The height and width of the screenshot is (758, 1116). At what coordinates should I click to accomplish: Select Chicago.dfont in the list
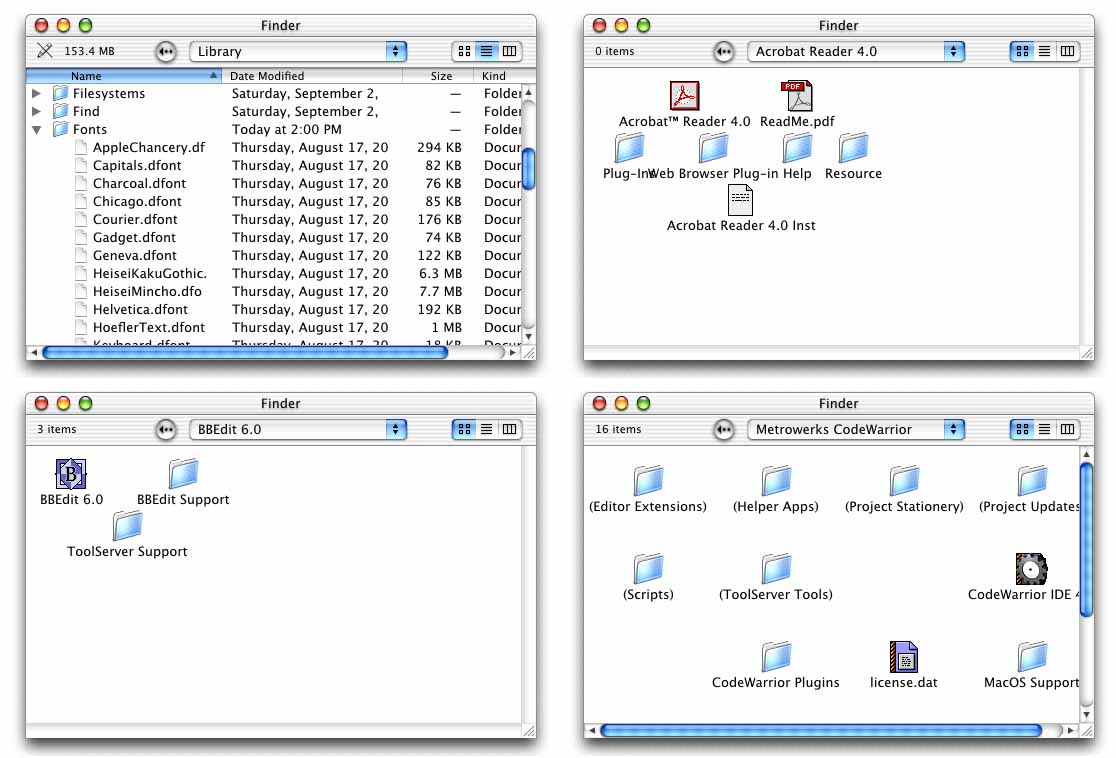pos(137,201)
